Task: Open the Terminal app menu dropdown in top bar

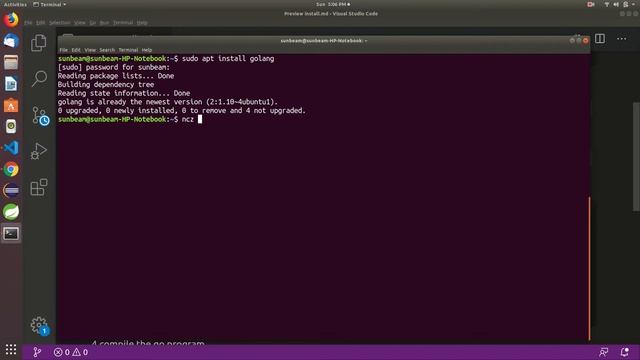Action: (x=49, y=4)
